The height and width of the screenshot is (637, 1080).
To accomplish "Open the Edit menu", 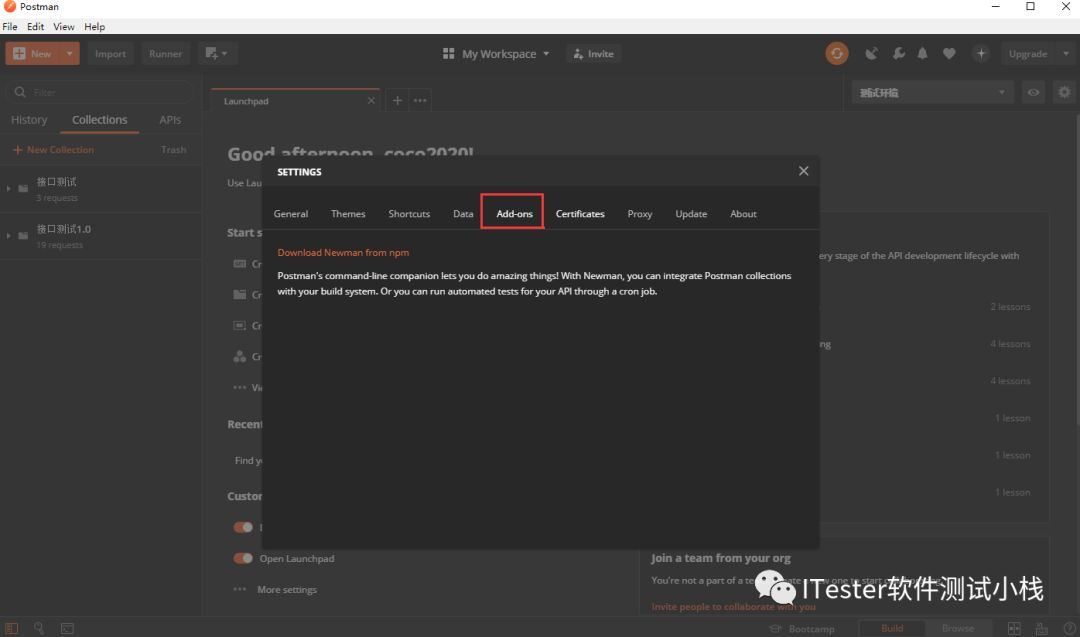I will coord(36,27).
